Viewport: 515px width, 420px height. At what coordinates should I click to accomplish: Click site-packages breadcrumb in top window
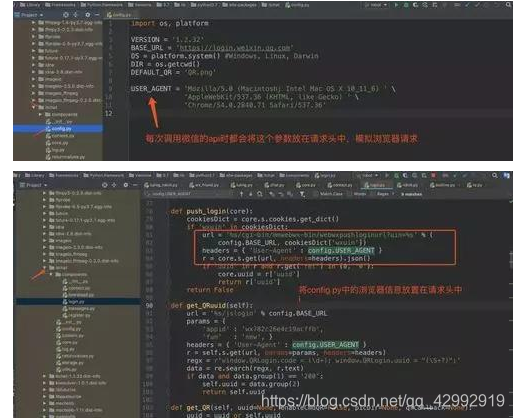pyautogui.click(x=239, y=5)
